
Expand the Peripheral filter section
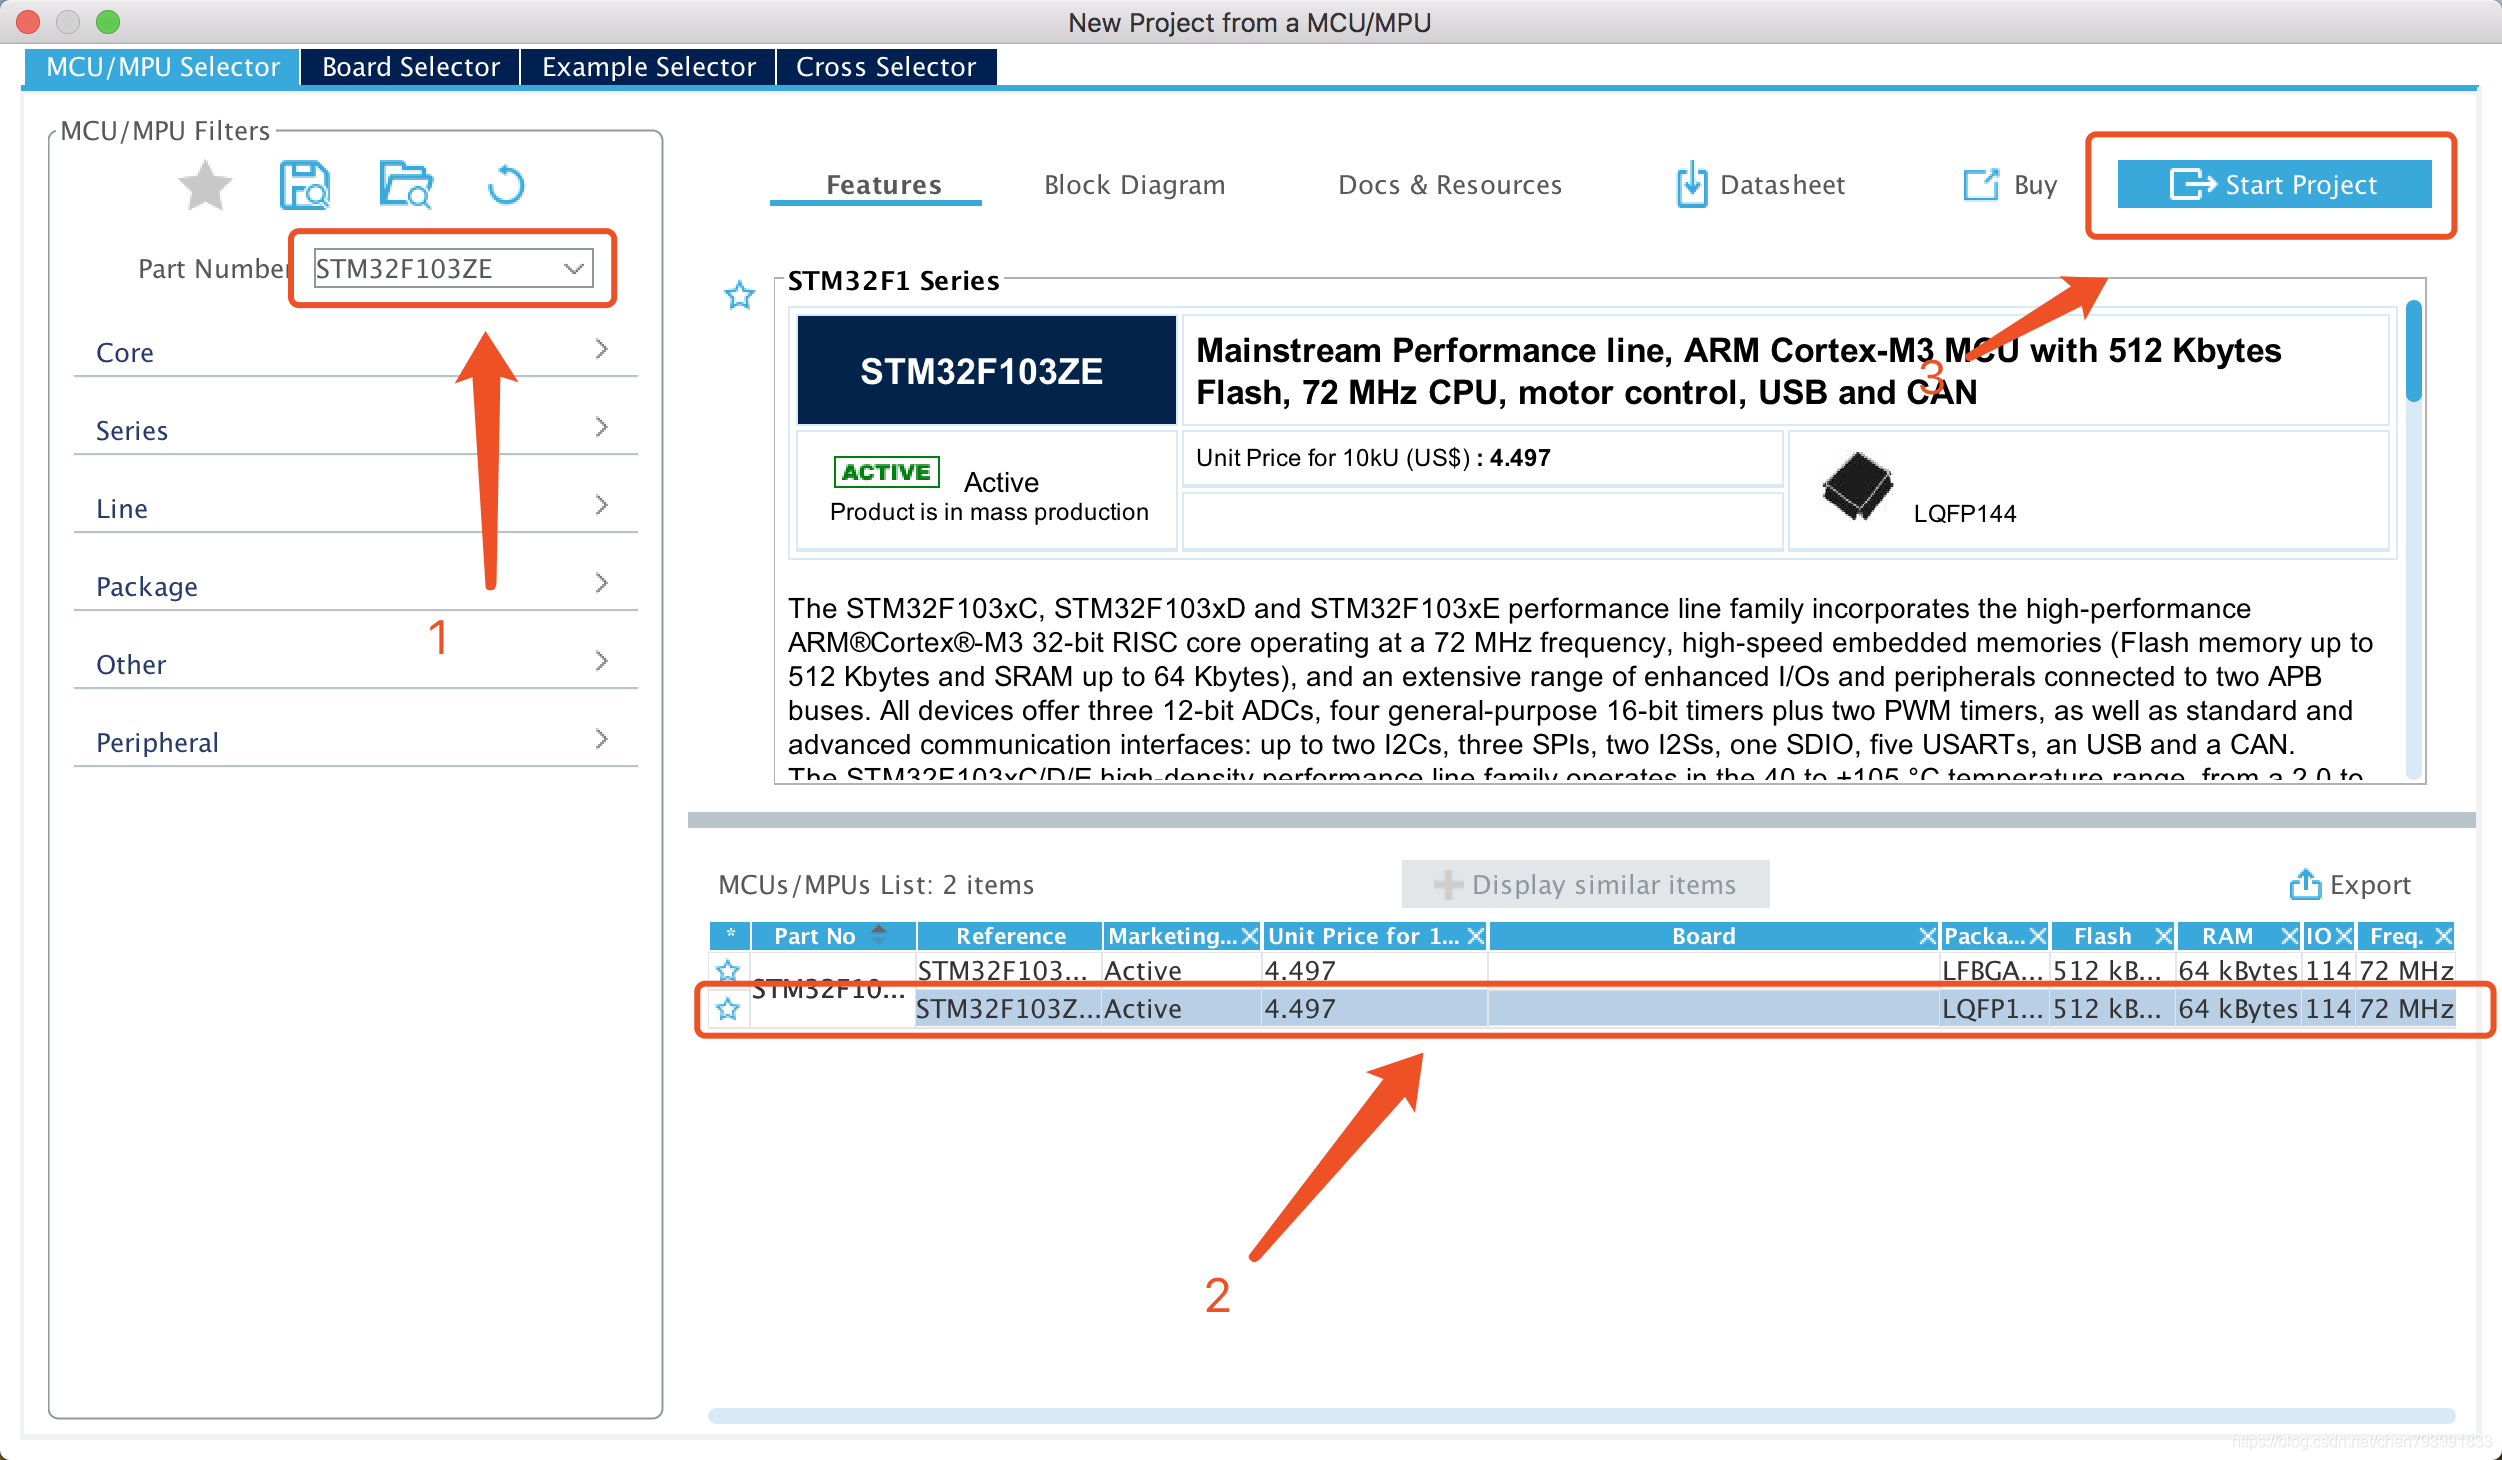click(355, 741)
